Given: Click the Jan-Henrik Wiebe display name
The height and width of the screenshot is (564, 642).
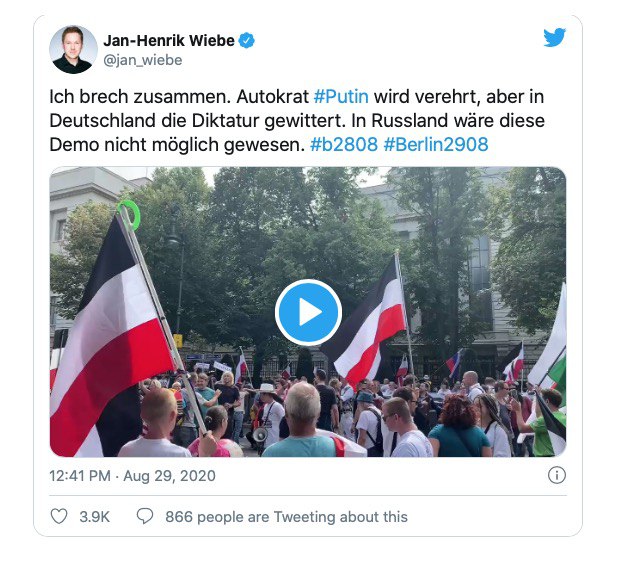Looking at the screenshot, I should (169, 41).
